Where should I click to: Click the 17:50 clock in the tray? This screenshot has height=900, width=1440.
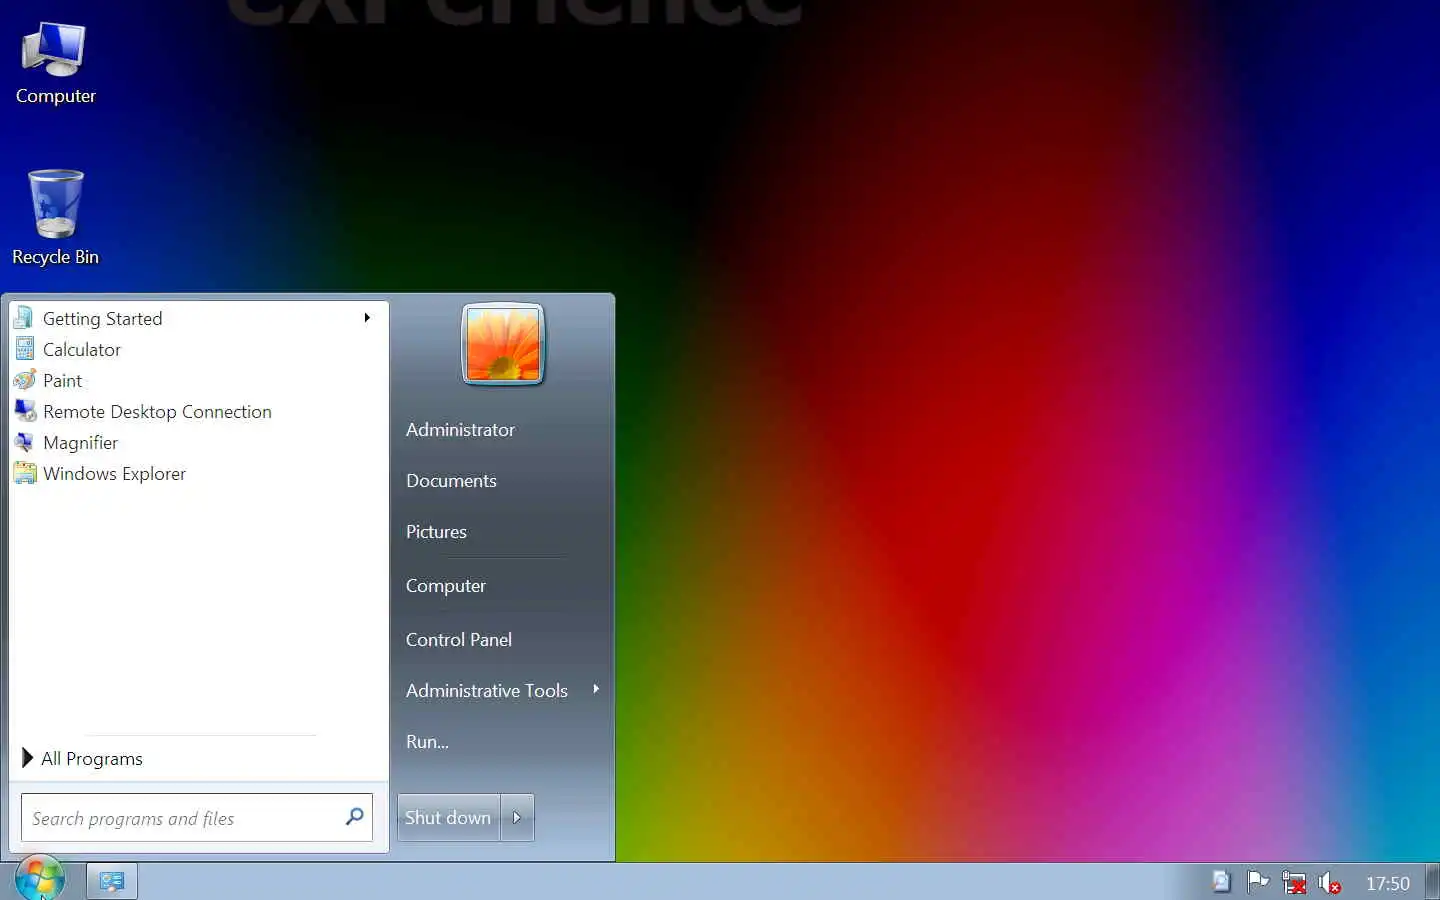1387,883
